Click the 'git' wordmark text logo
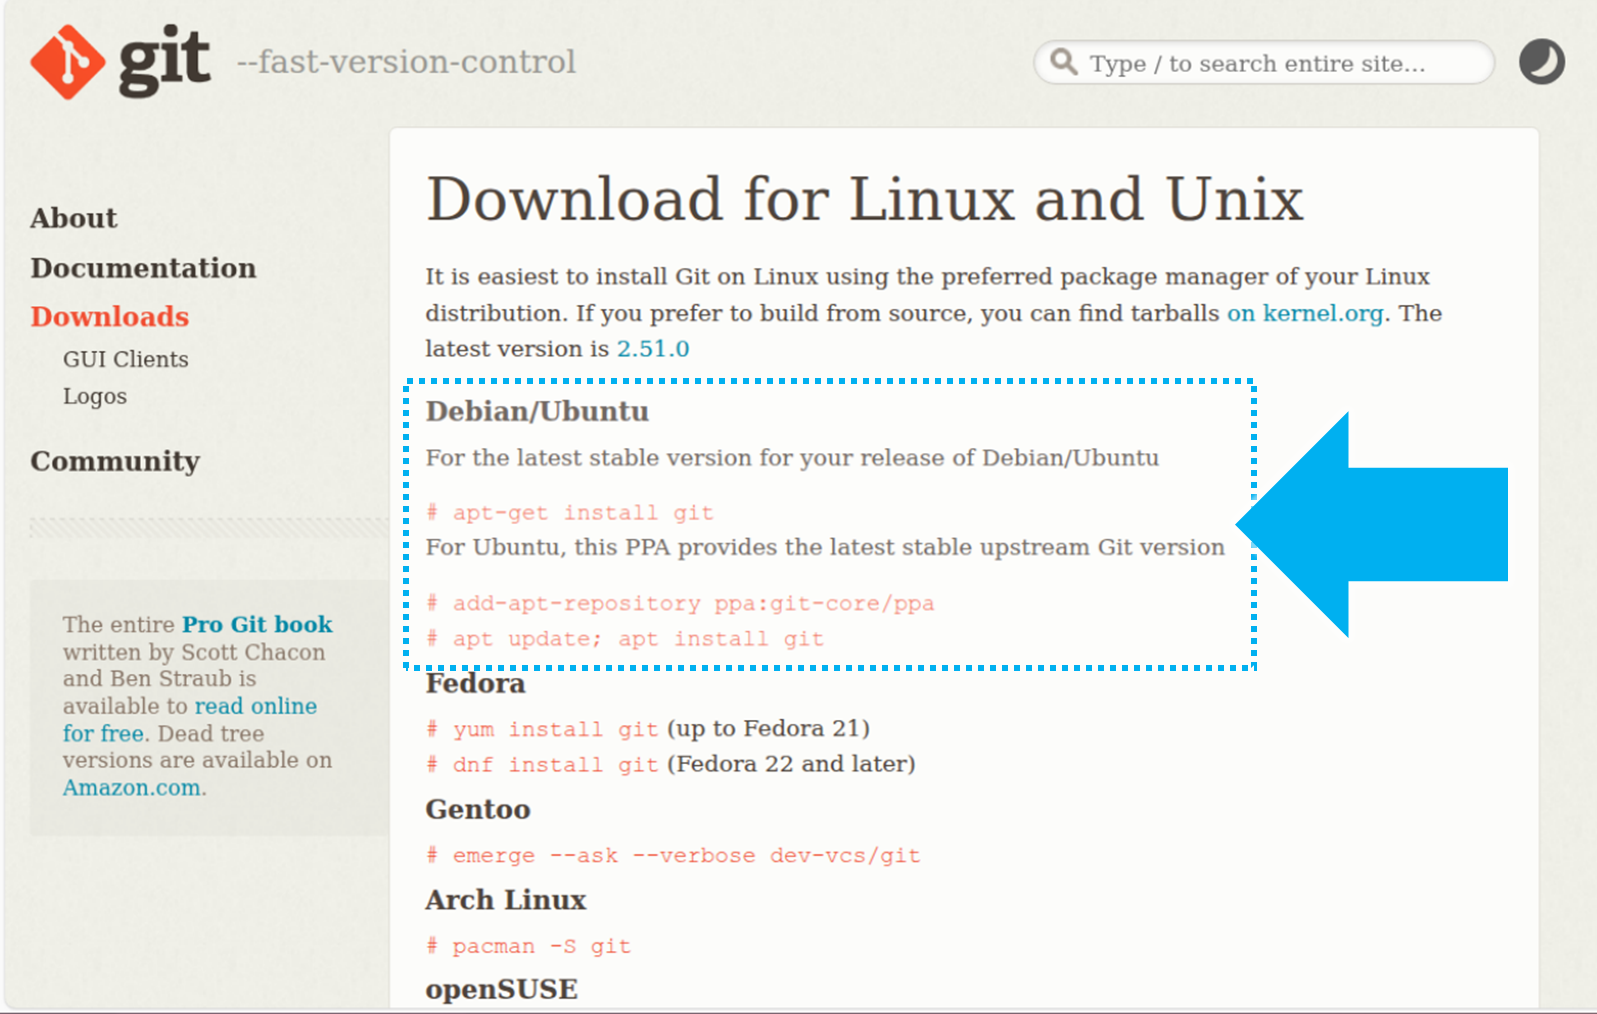 165,62
